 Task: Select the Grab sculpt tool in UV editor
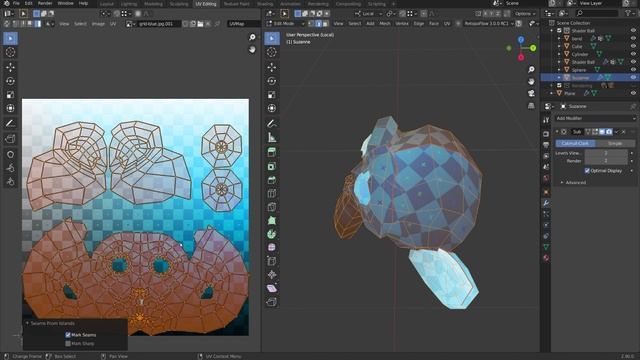point(11,154)
